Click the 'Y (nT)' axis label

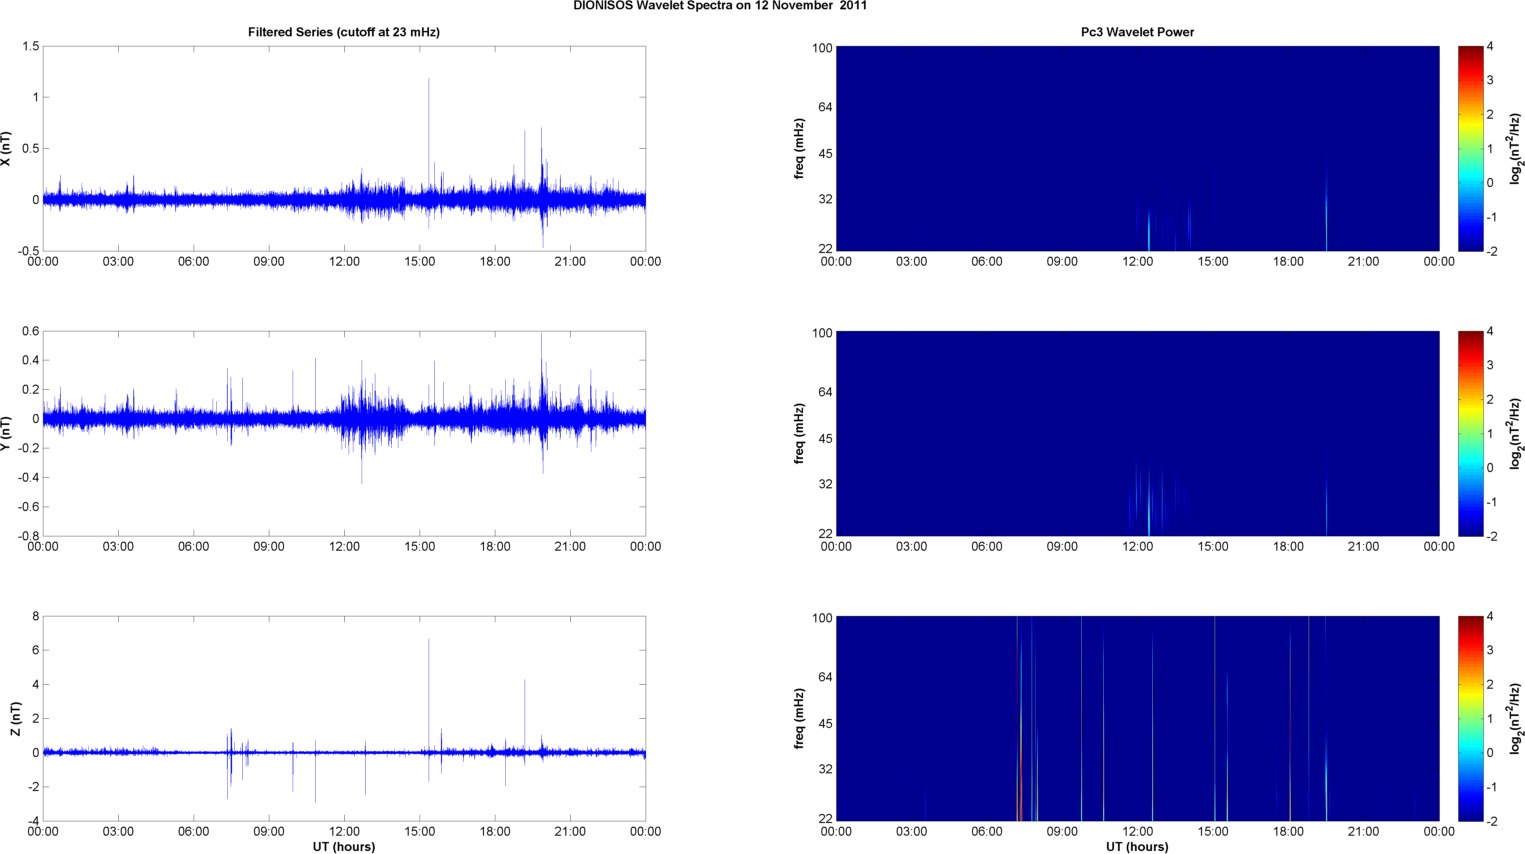click(x=6, y=433)
